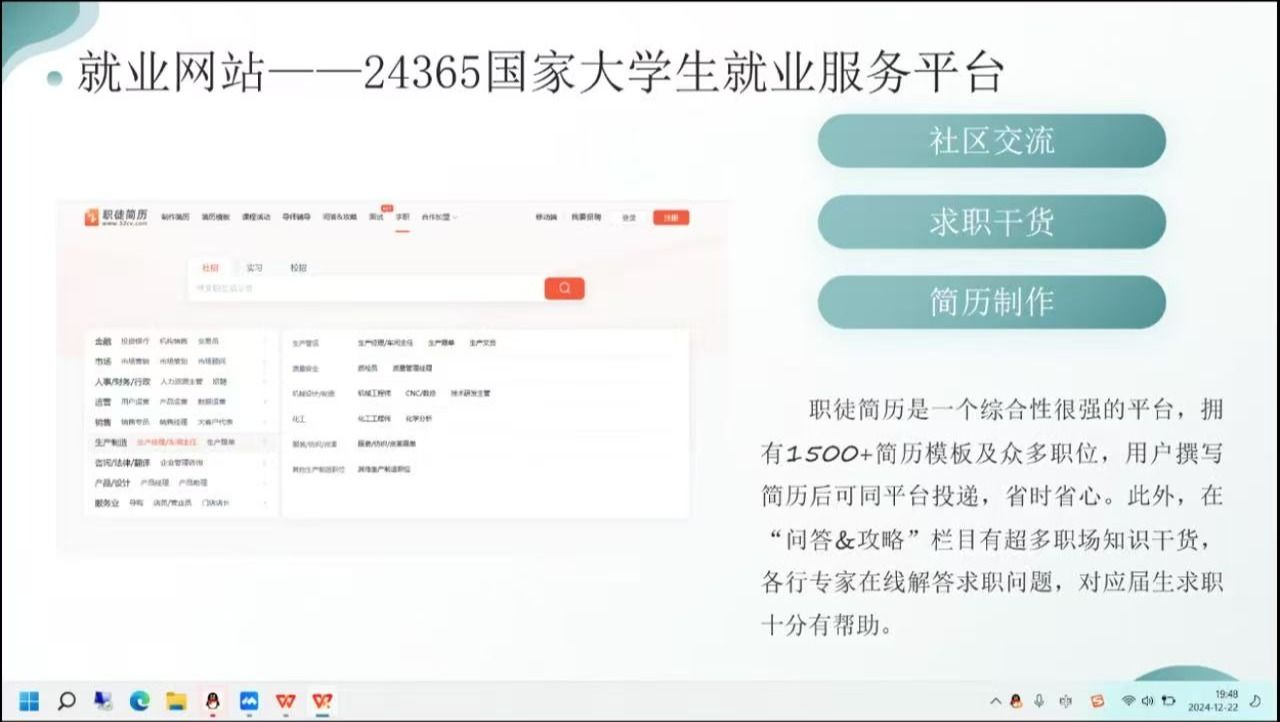Show hidden system tray icons
Screen dimensions: 1280x722
coord(995,701)
